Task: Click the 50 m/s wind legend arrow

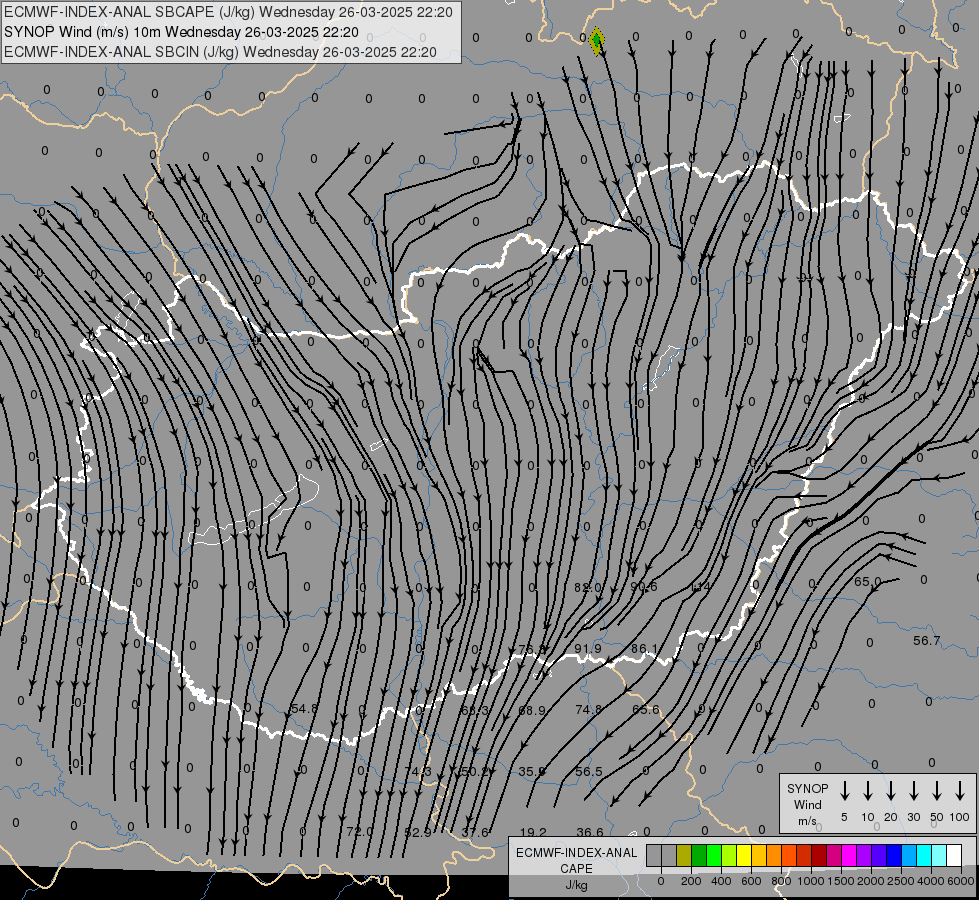Action: [937, 791]
